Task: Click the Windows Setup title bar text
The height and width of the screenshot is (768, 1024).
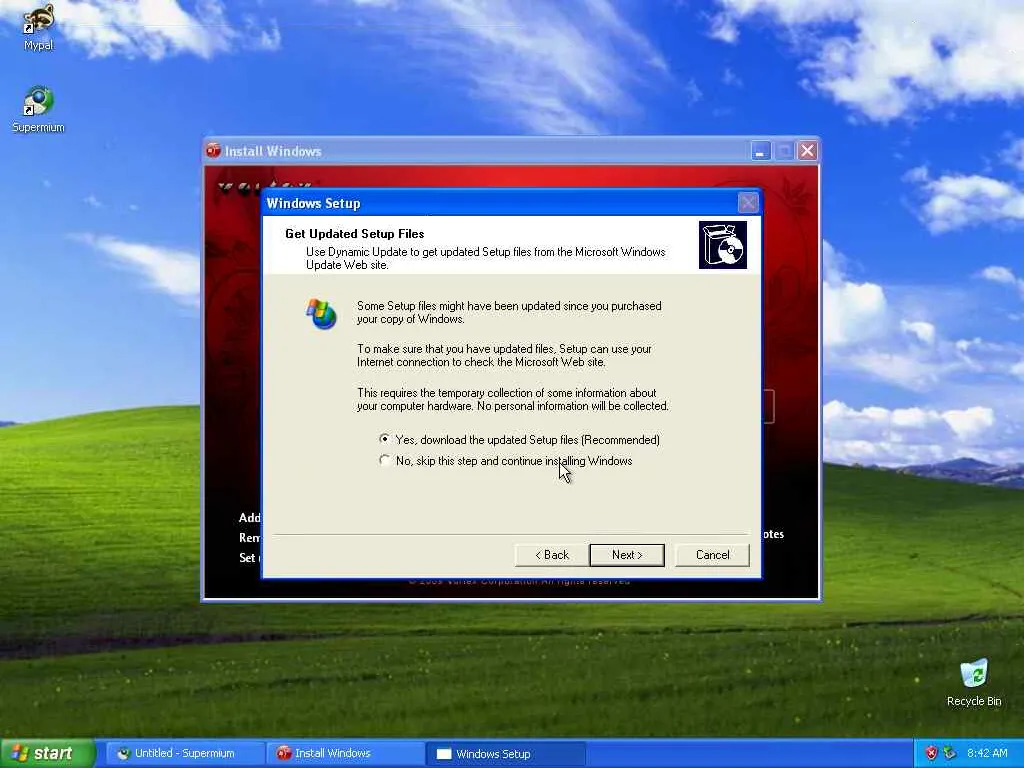Action: point(313,203)
